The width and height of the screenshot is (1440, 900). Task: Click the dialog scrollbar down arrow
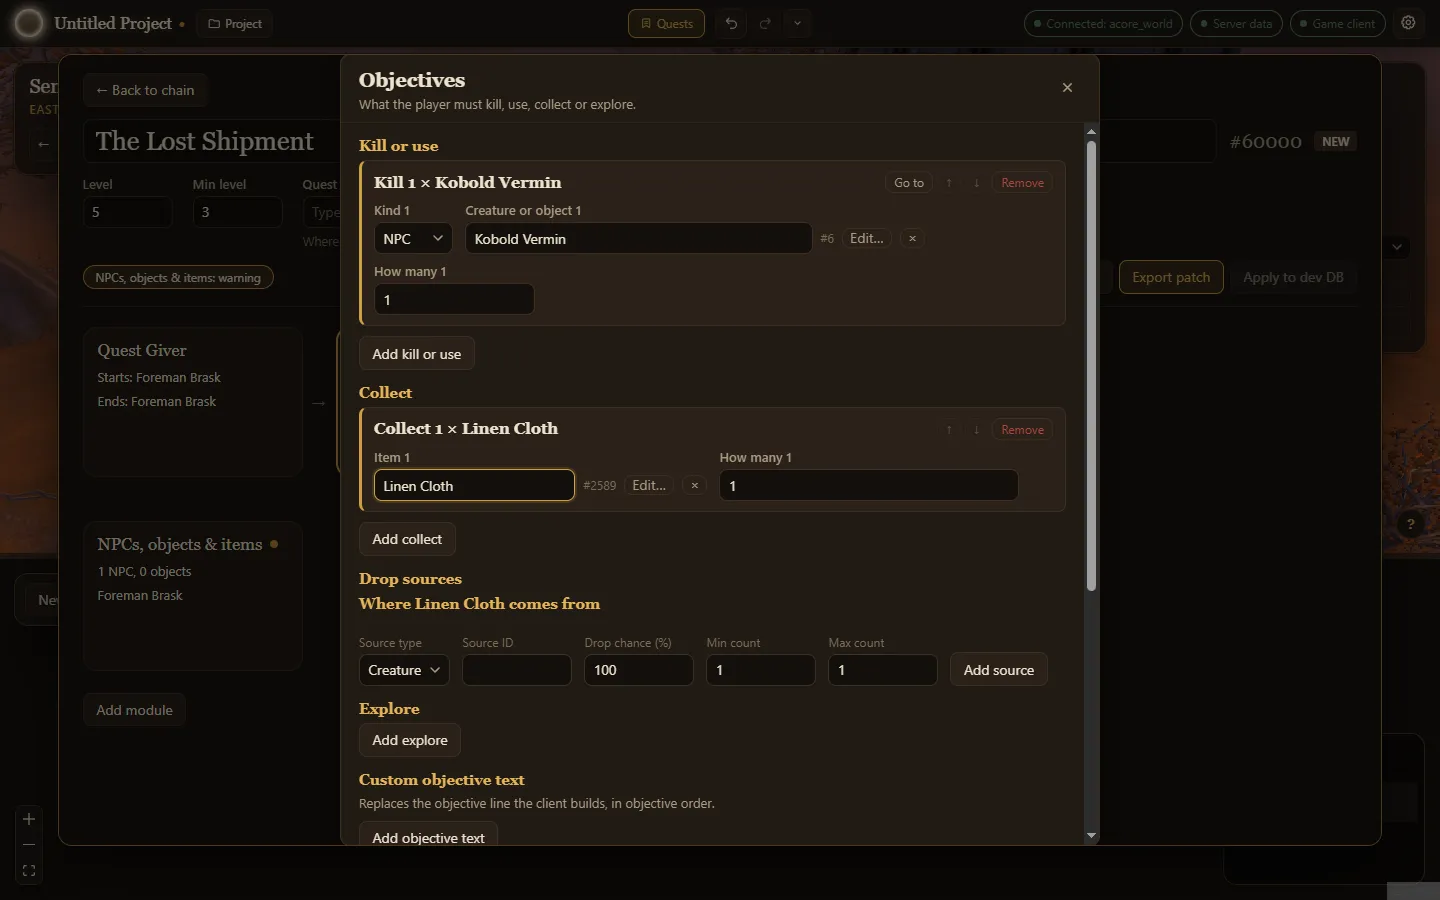click(1091, 835)
